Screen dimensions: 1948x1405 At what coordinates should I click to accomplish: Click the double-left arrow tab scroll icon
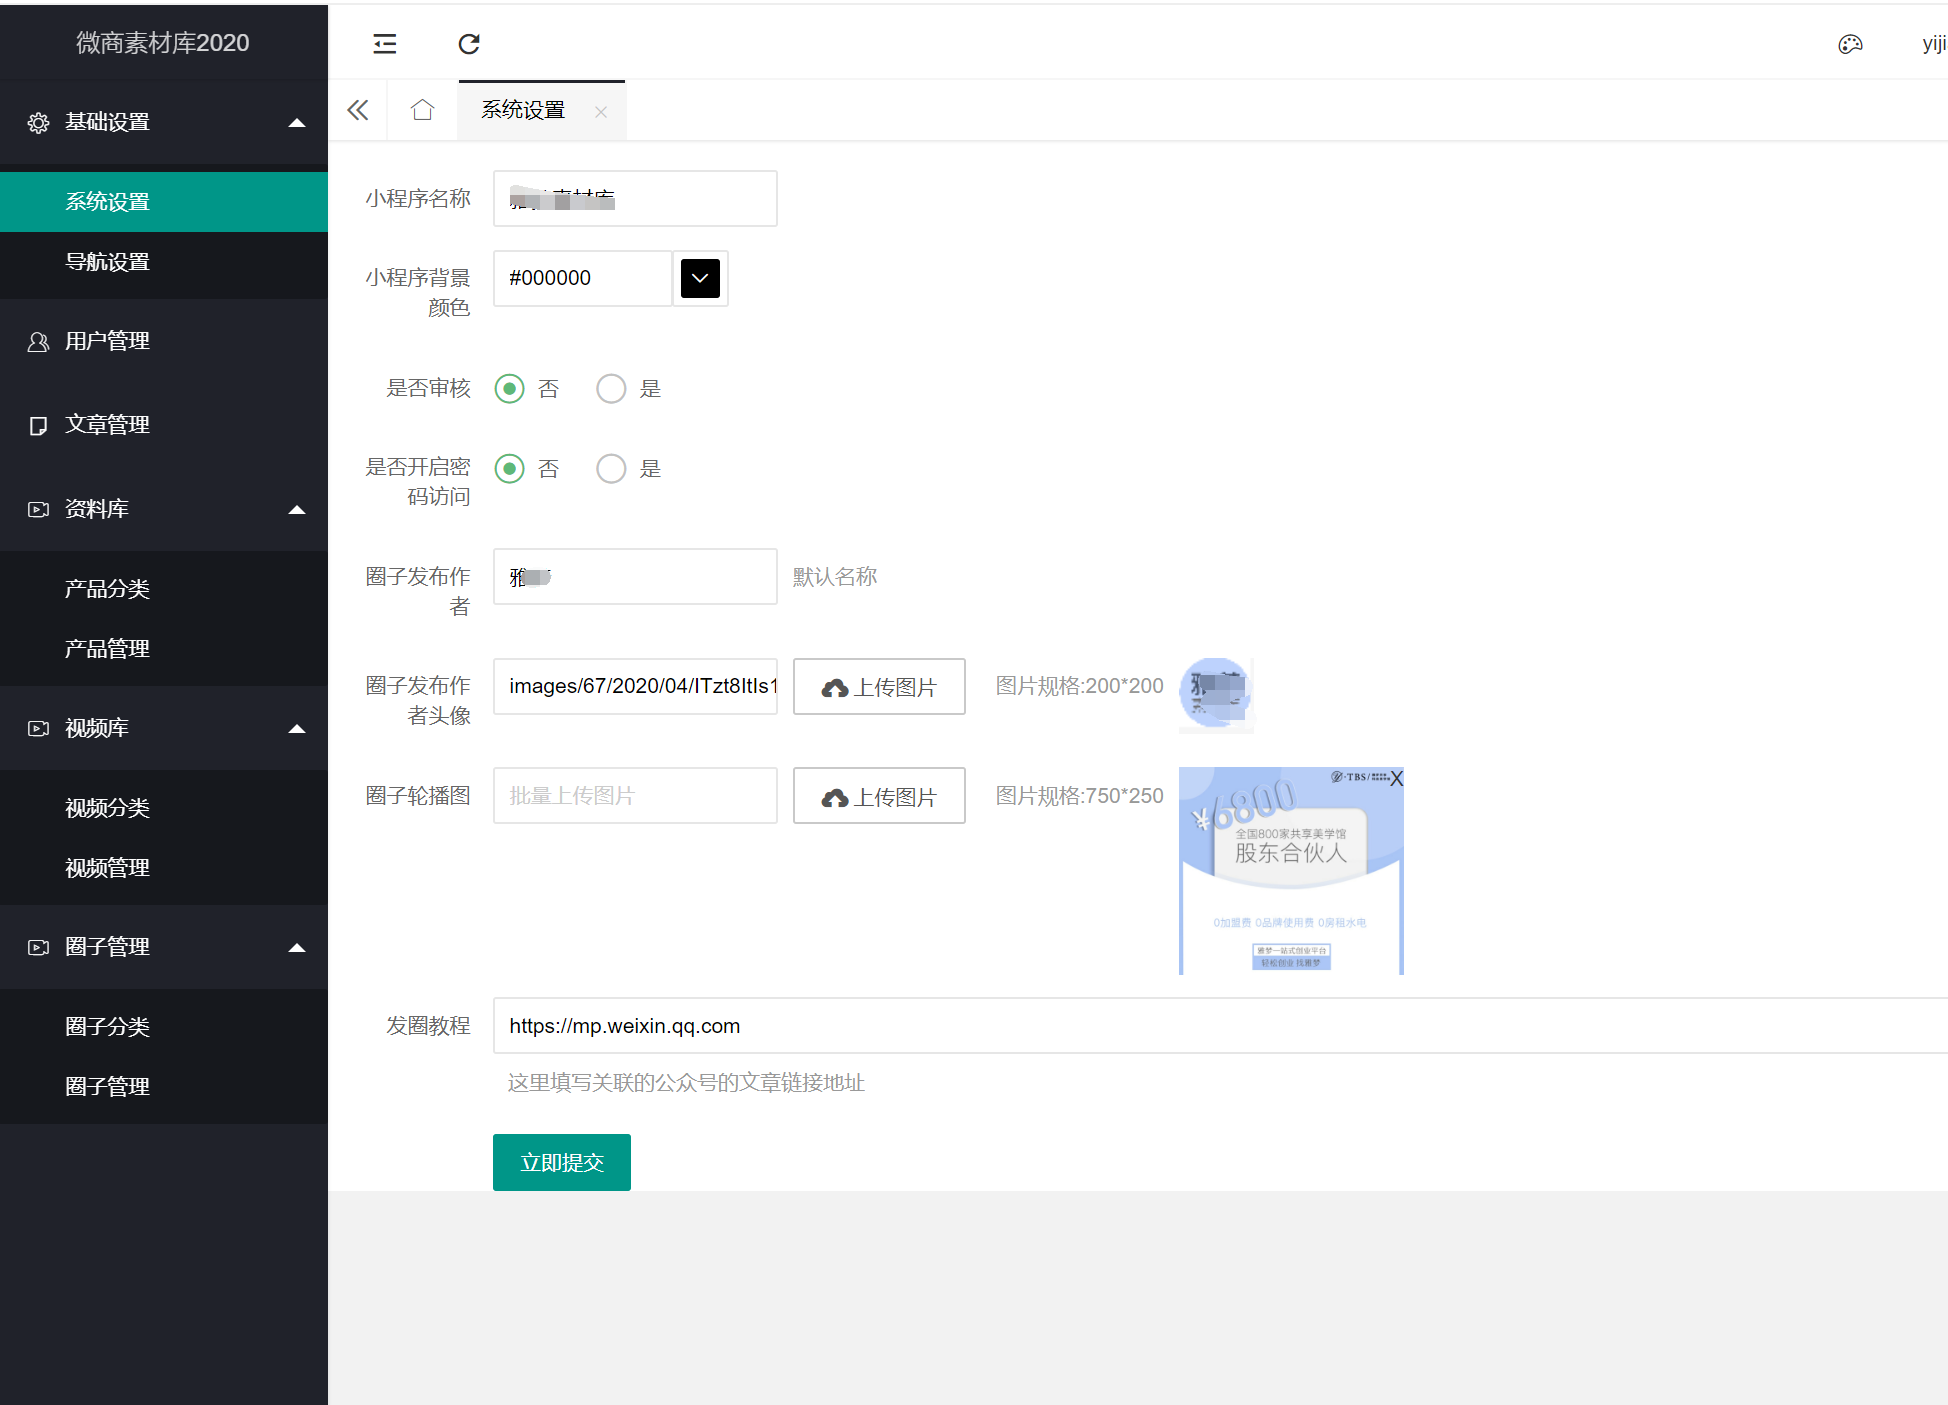[x=358, y=110]
